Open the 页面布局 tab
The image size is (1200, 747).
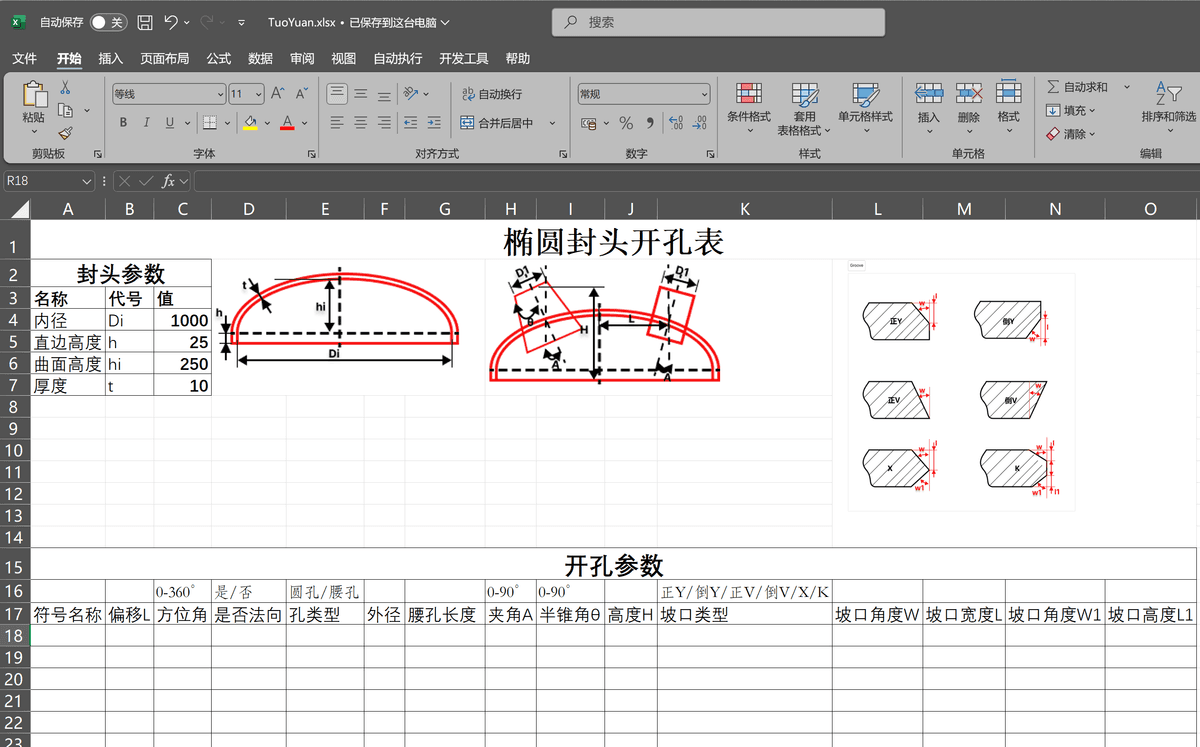click(165, 58)
